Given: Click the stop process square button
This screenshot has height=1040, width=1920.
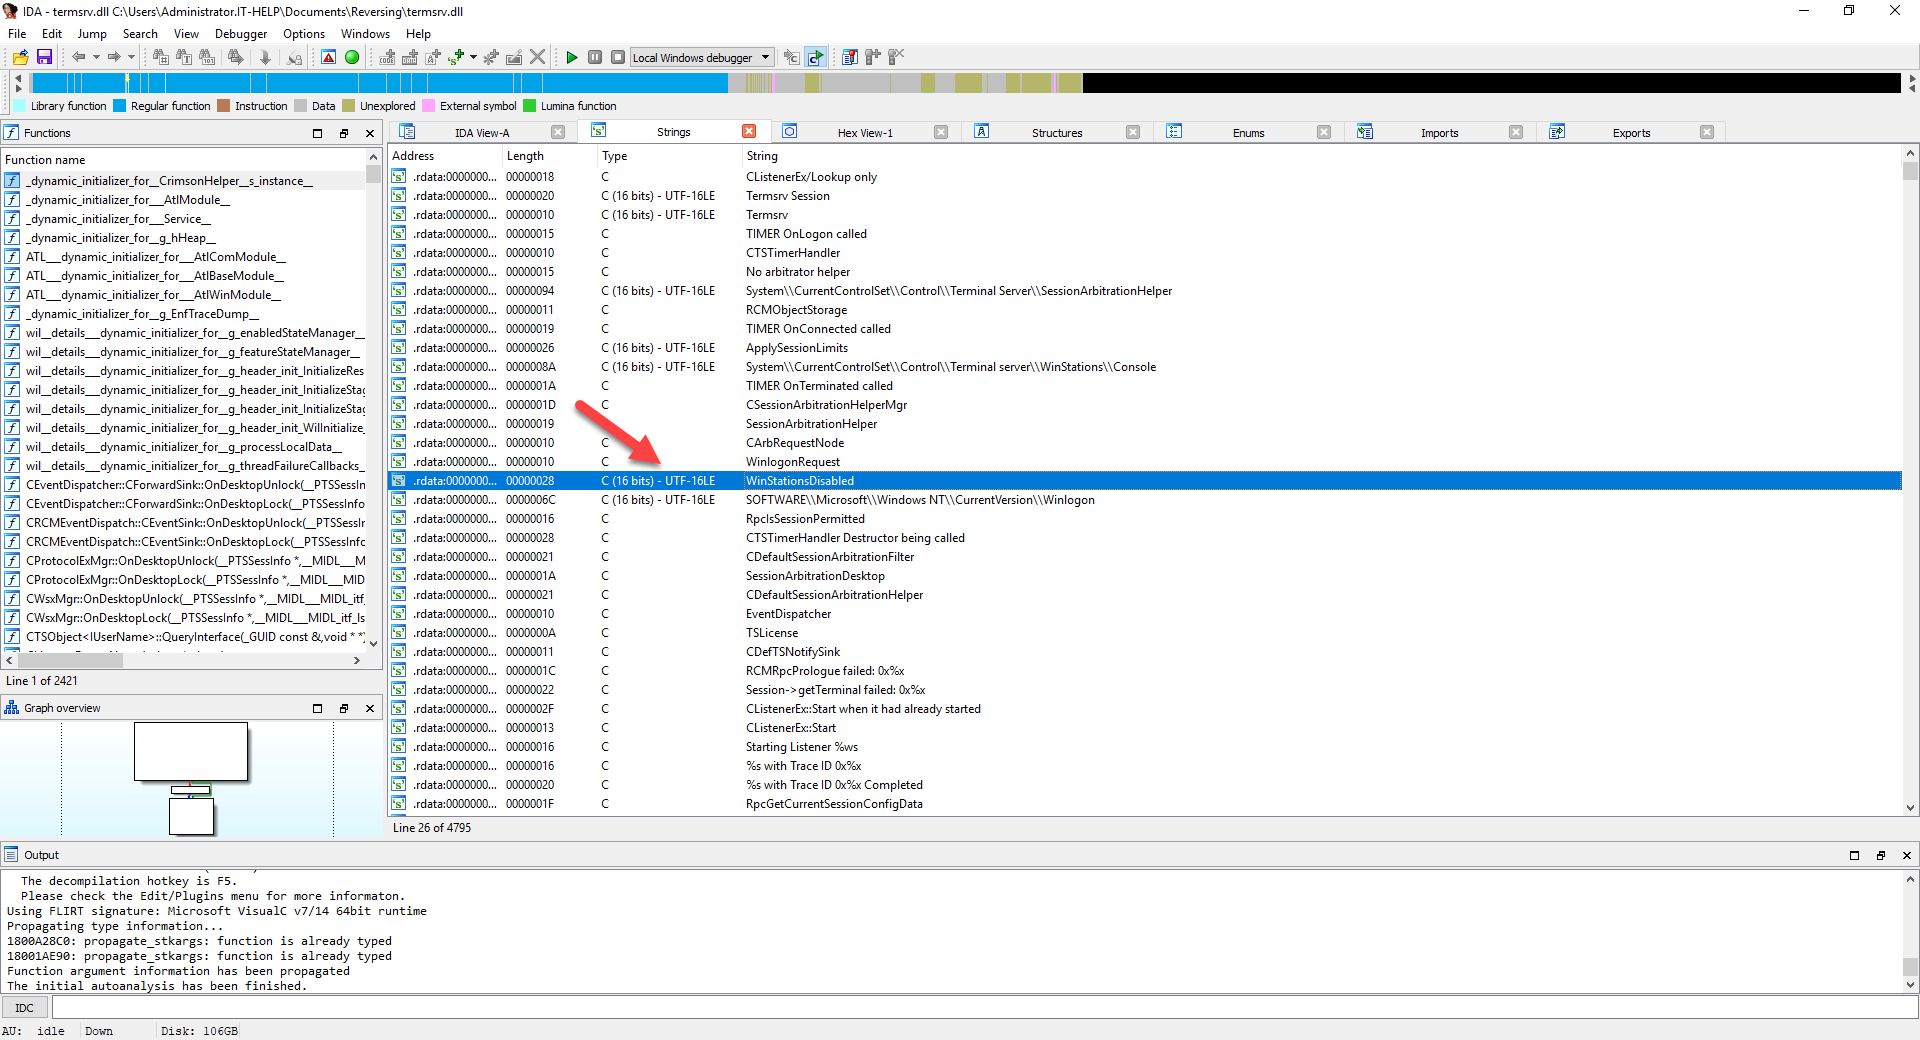Looking at the screenshot, I should [618, 57].
